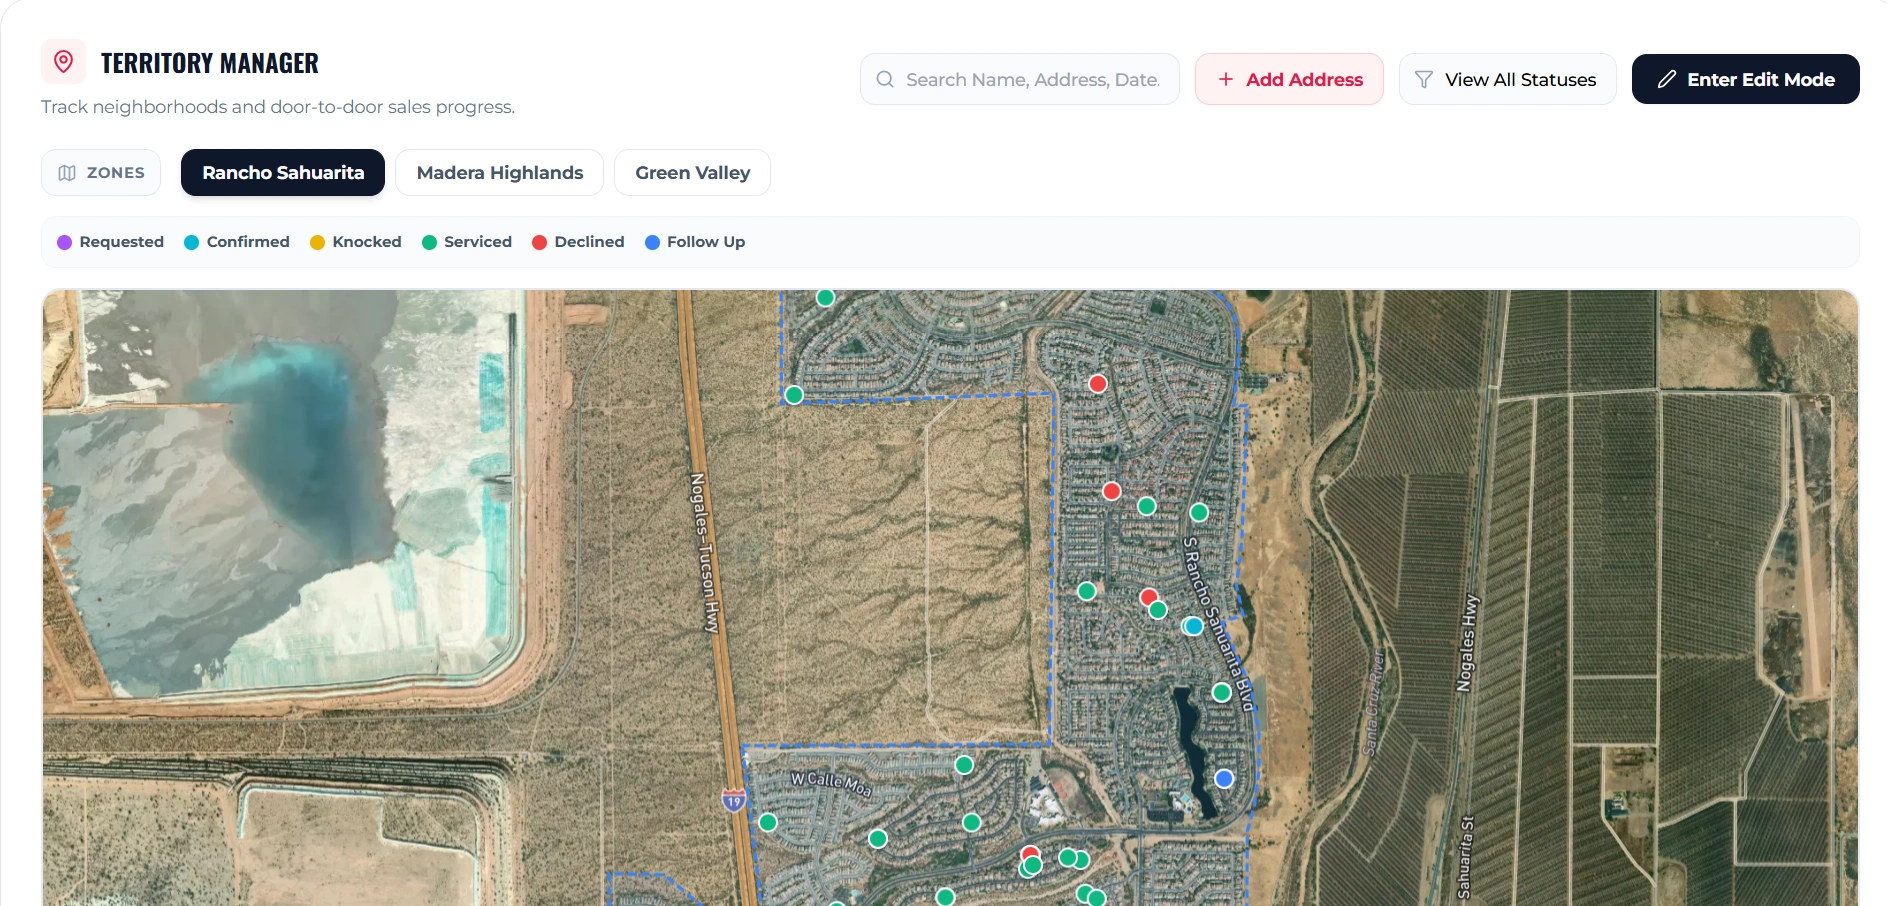Click the blue Follow Up legend swatch
The height and width of the screenshot is (906, 1887).
(x=652, y=242)
